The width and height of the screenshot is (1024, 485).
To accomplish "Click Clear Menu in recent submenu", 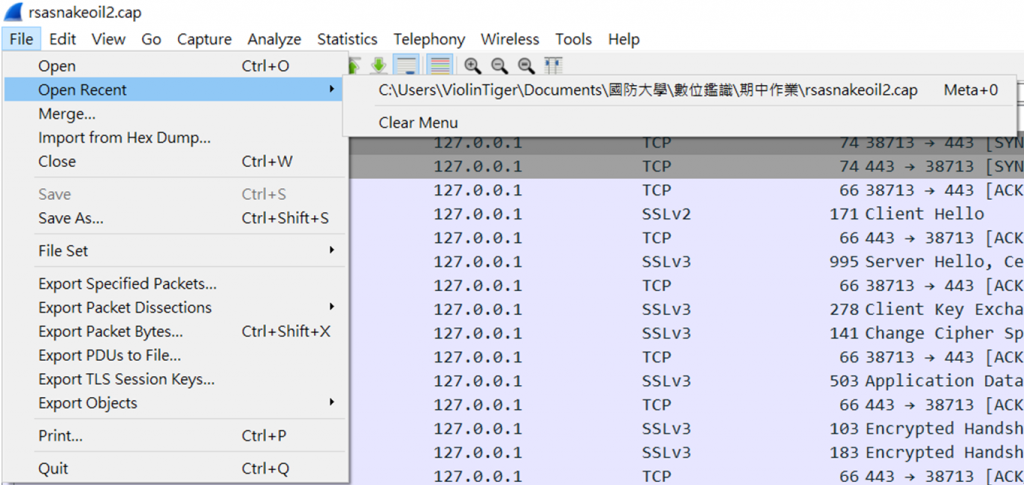I will point(679,123).
